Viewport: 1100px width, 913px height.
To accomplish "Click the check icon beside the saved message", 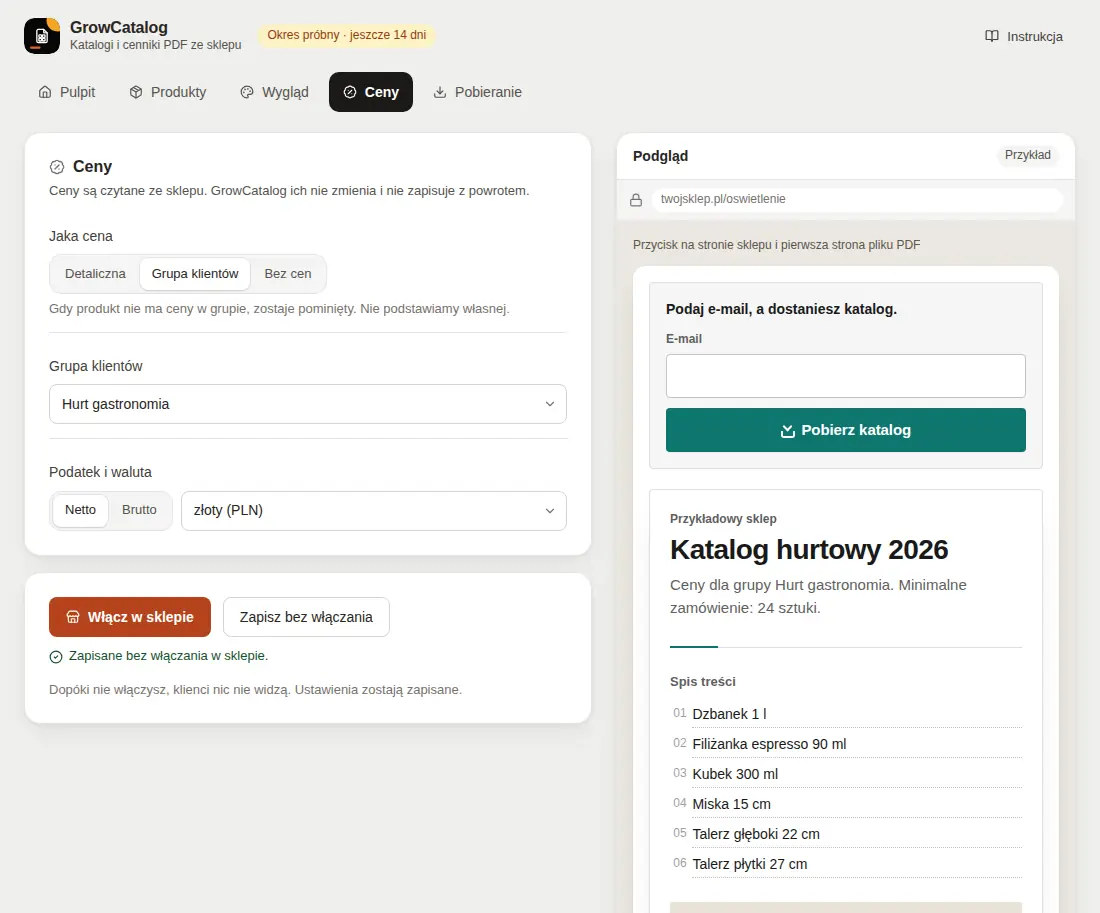I will [x=56, y=657].
